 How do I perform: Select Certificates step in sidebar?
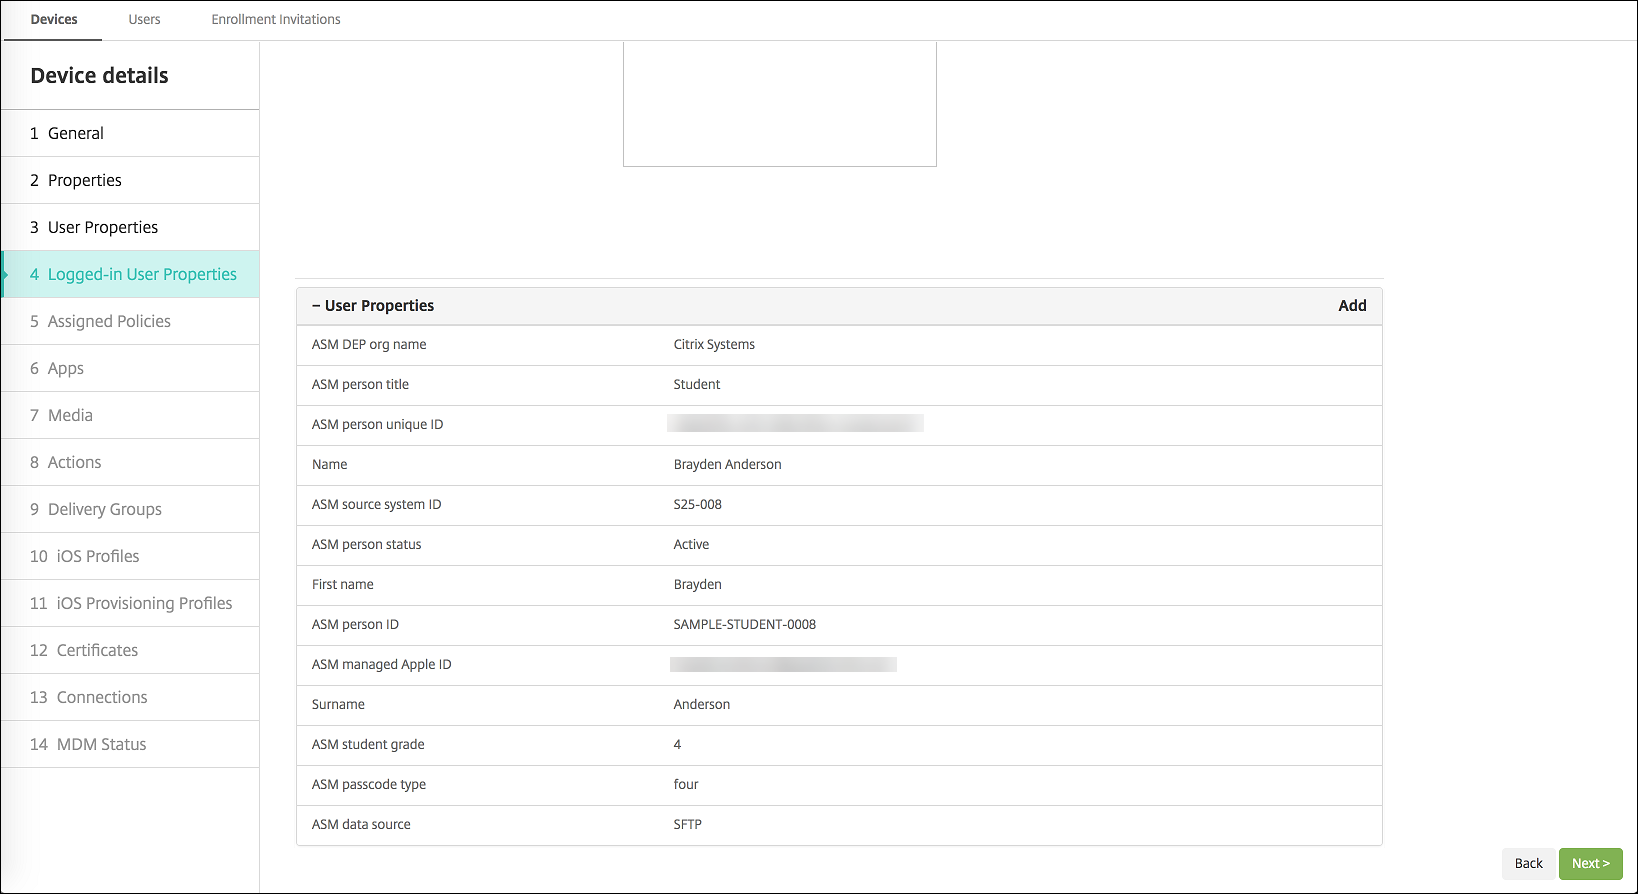(x=97, y=650)
